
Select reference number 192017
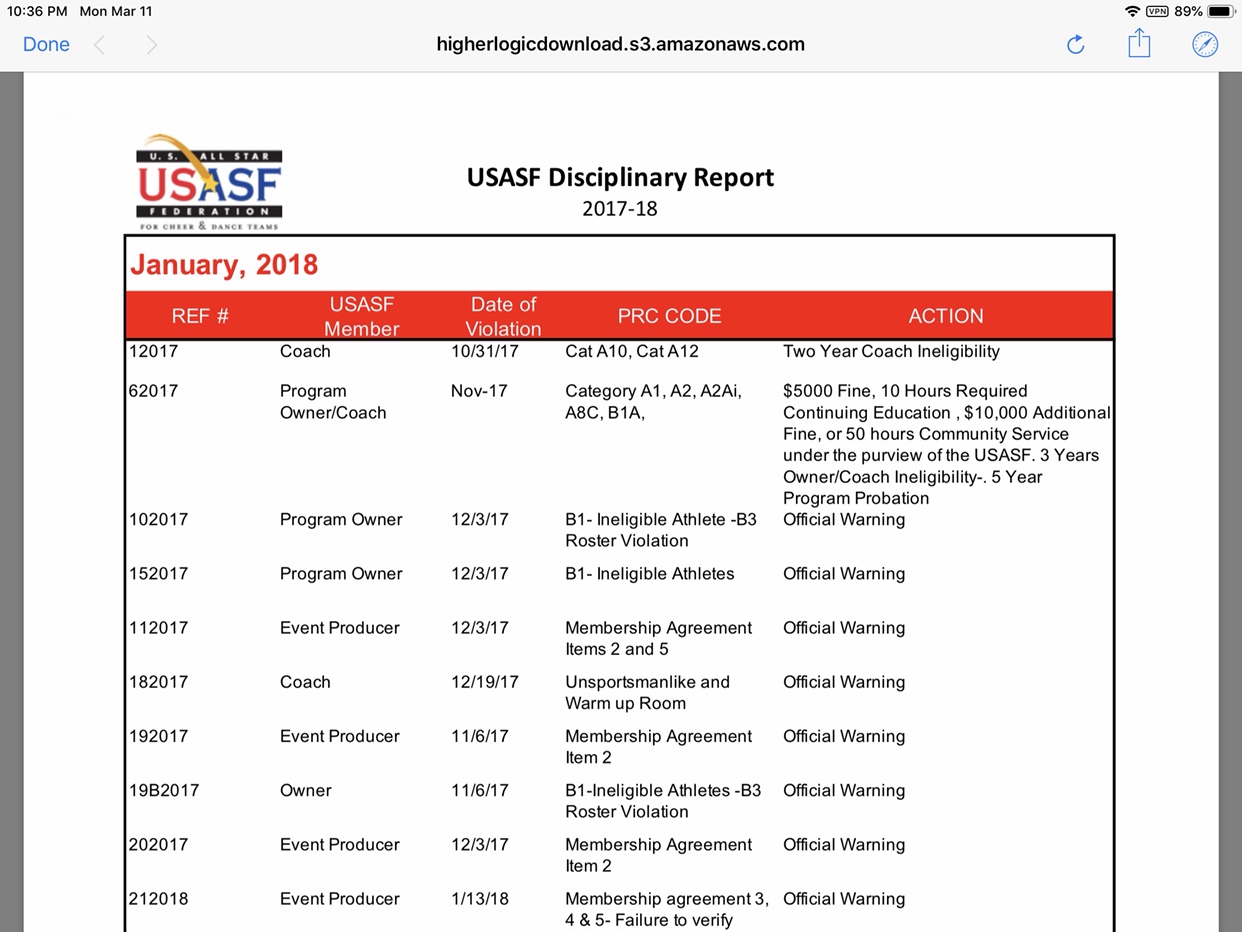click(x=158, y=735)
